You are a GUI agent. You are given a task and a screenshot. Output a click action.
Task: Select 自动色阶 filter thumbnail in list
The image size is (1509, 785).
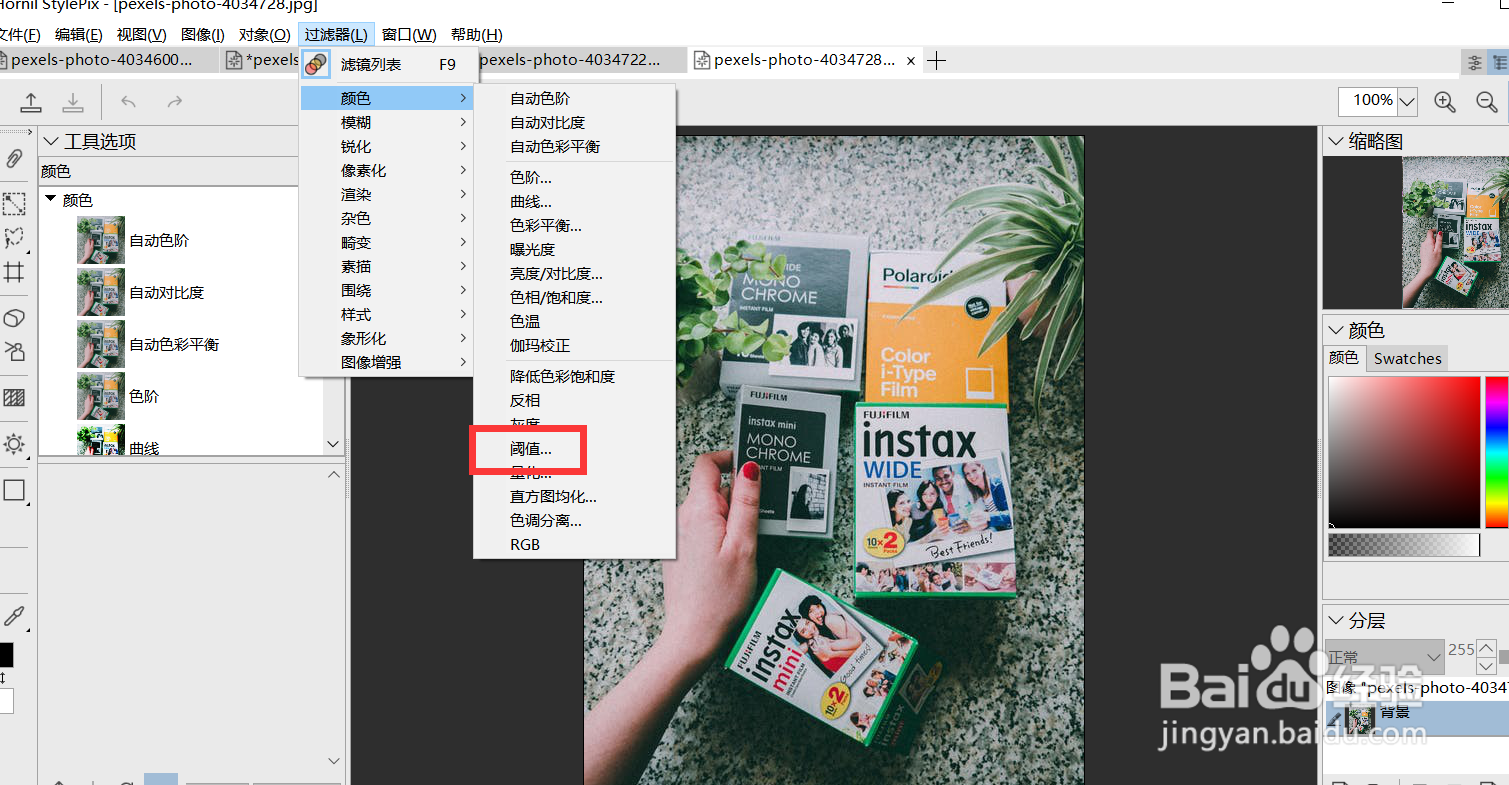click(x=101, y=240)
